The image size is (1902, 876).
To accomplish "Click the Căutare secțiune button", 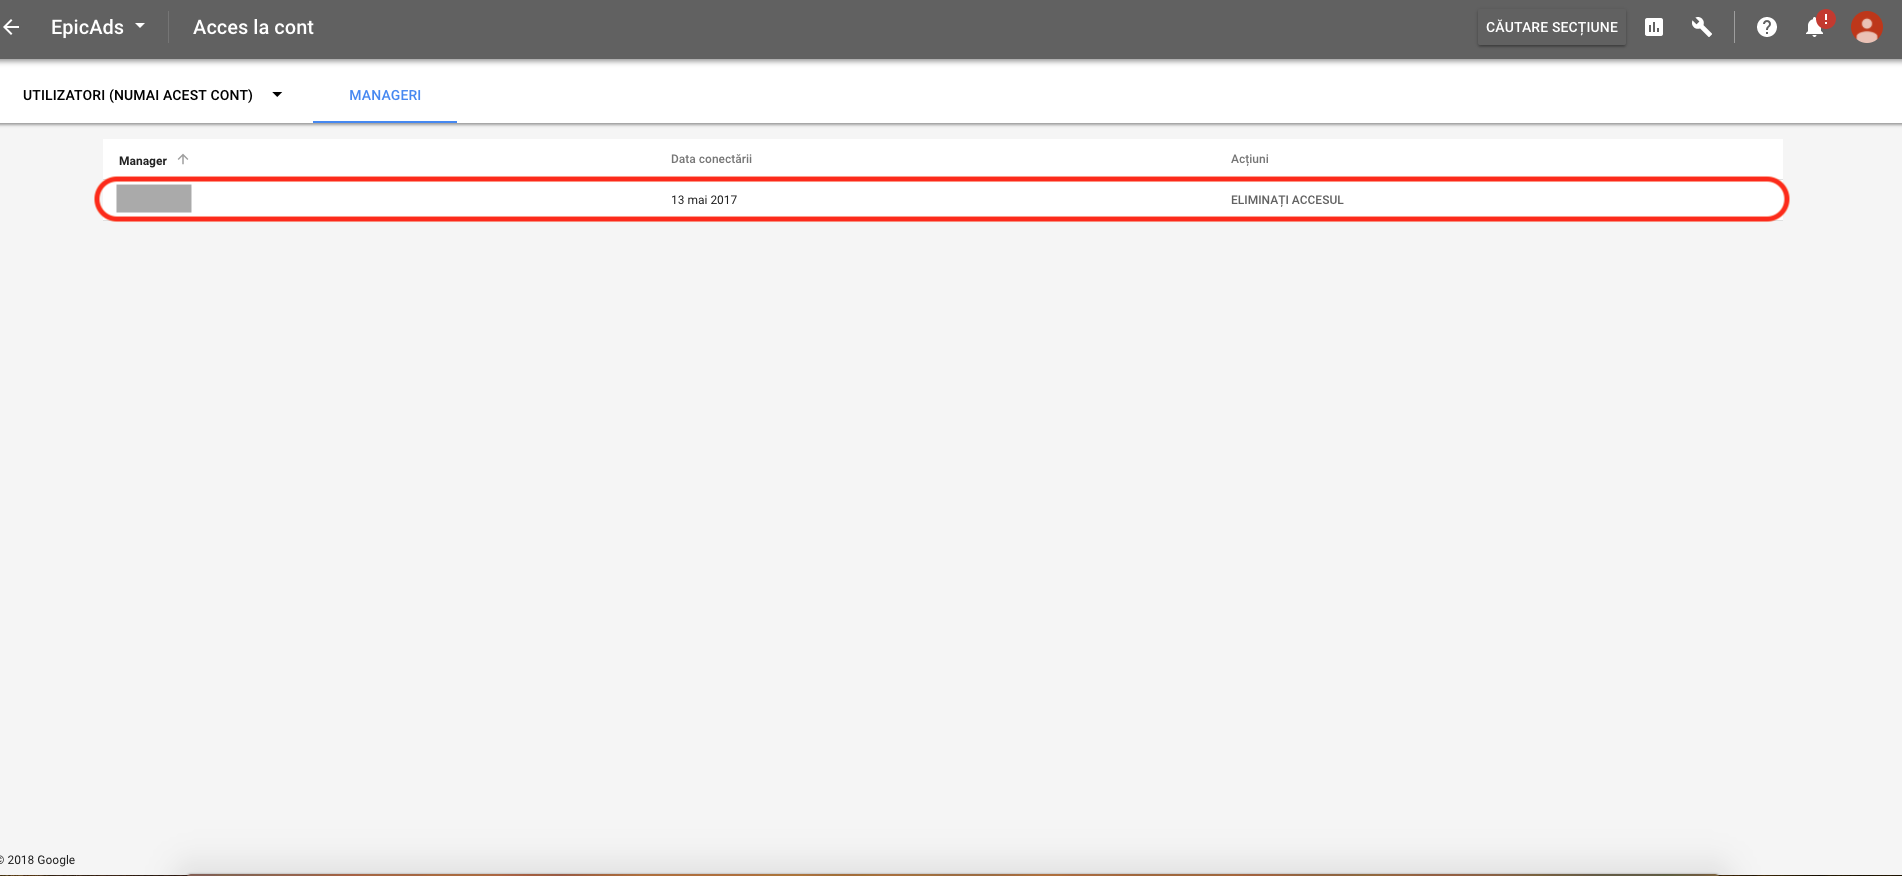I will [x=1551, y=27].
